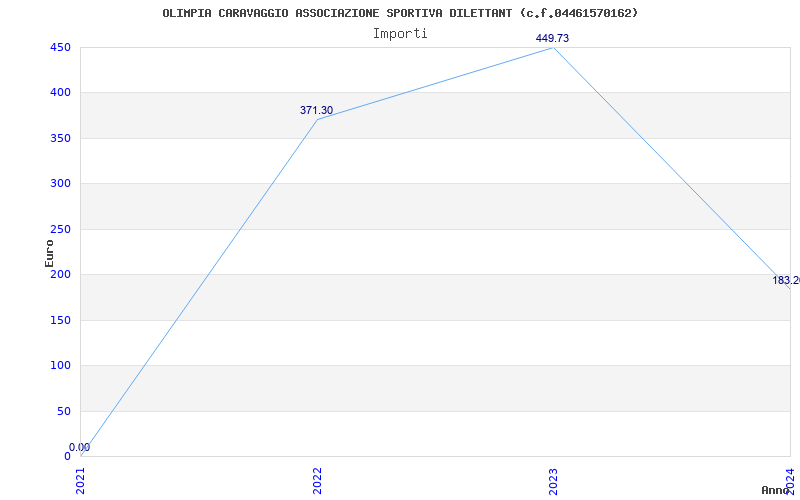Select the 2021 x-axis label
The width and height of the screenshot is (800, 500).
80,481
